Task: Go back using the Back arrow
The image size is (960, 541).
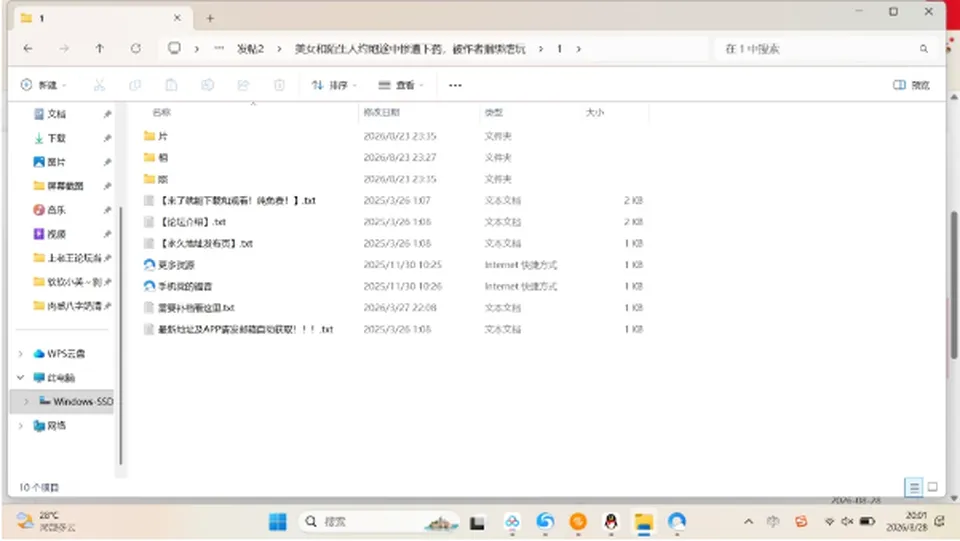Action: point(28,48)
